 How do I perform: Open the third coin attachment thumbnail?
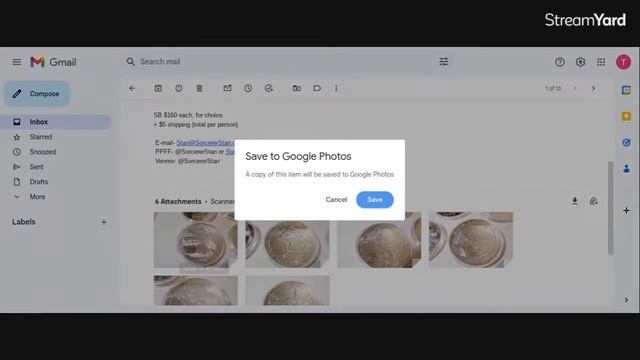pyautogui.click(x=379, y=244)
